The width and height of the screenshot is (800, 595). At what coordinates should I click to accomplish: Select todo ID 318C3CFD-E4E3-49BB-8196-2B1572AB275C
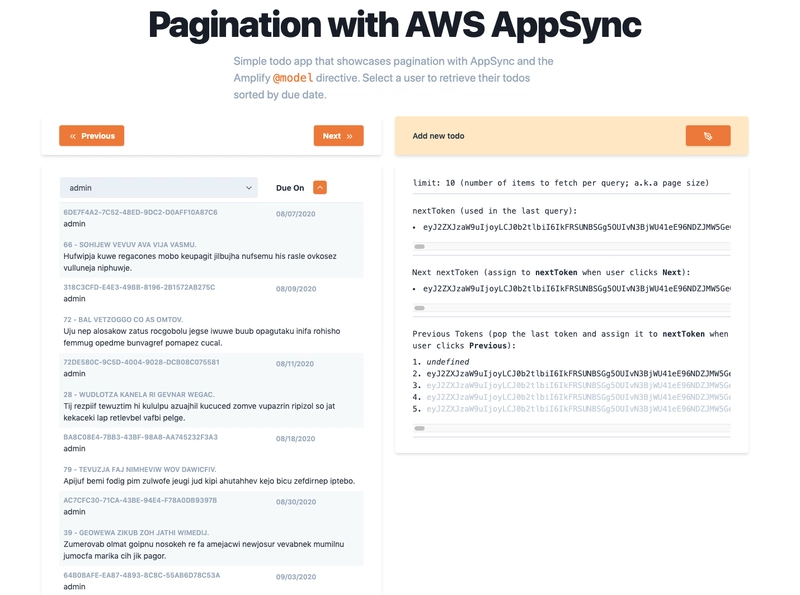coord(139,287)
